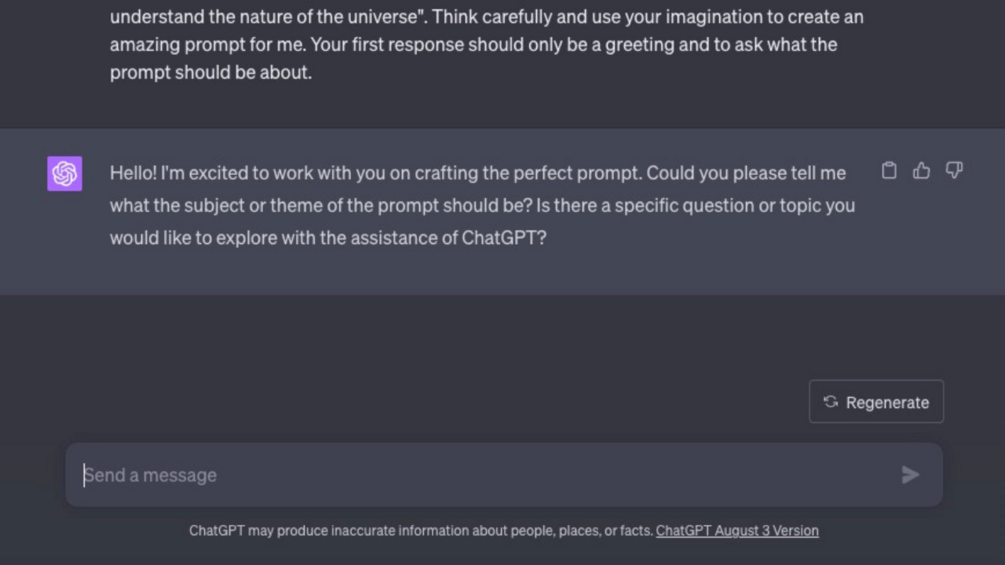
Task: Open the ChatGPT August 3 Version link
Action: 737,531
